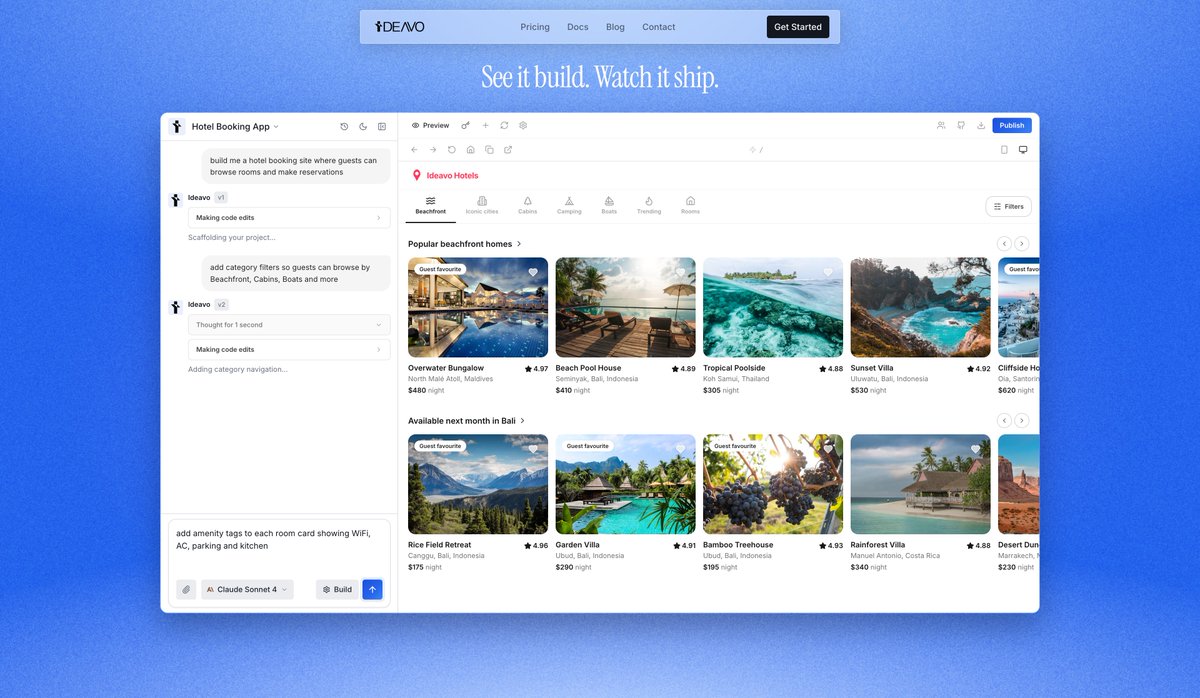Focus the prompt text input box
This screenshot has height=698, width=1200.
pos(279,546)
